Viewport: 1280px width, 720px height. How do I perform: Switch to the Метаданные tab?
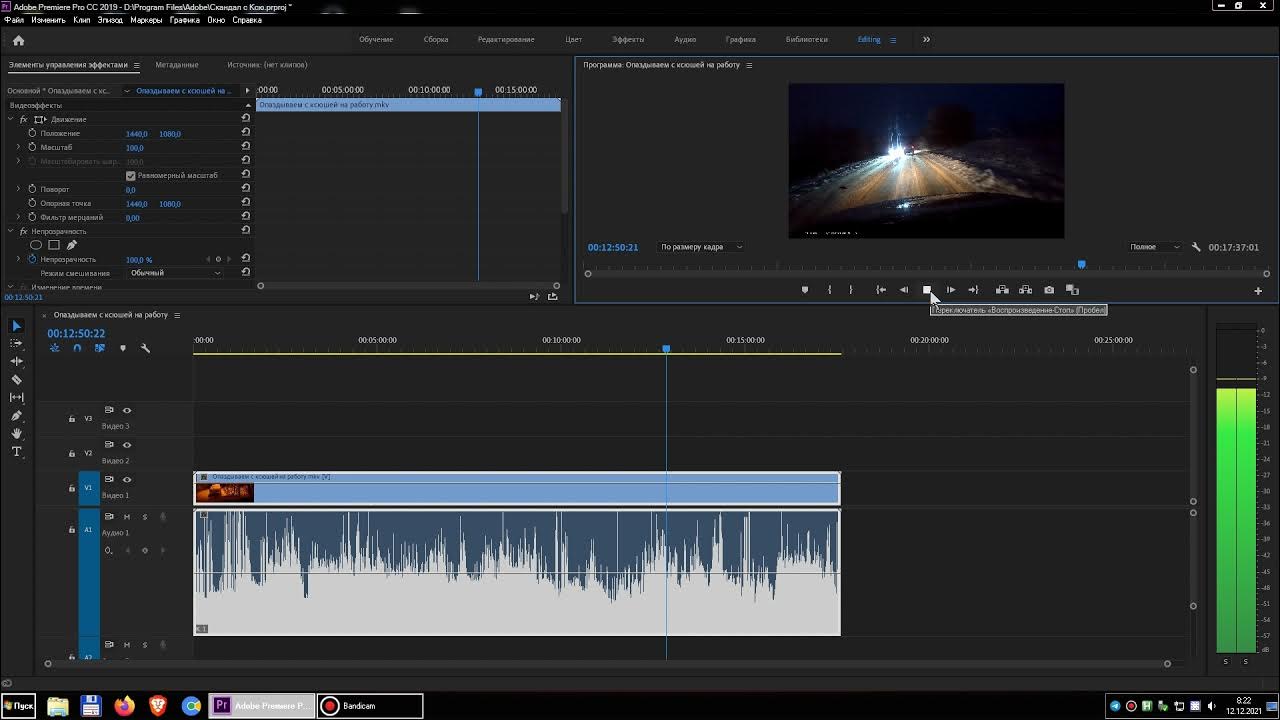(x=177, y=65)
